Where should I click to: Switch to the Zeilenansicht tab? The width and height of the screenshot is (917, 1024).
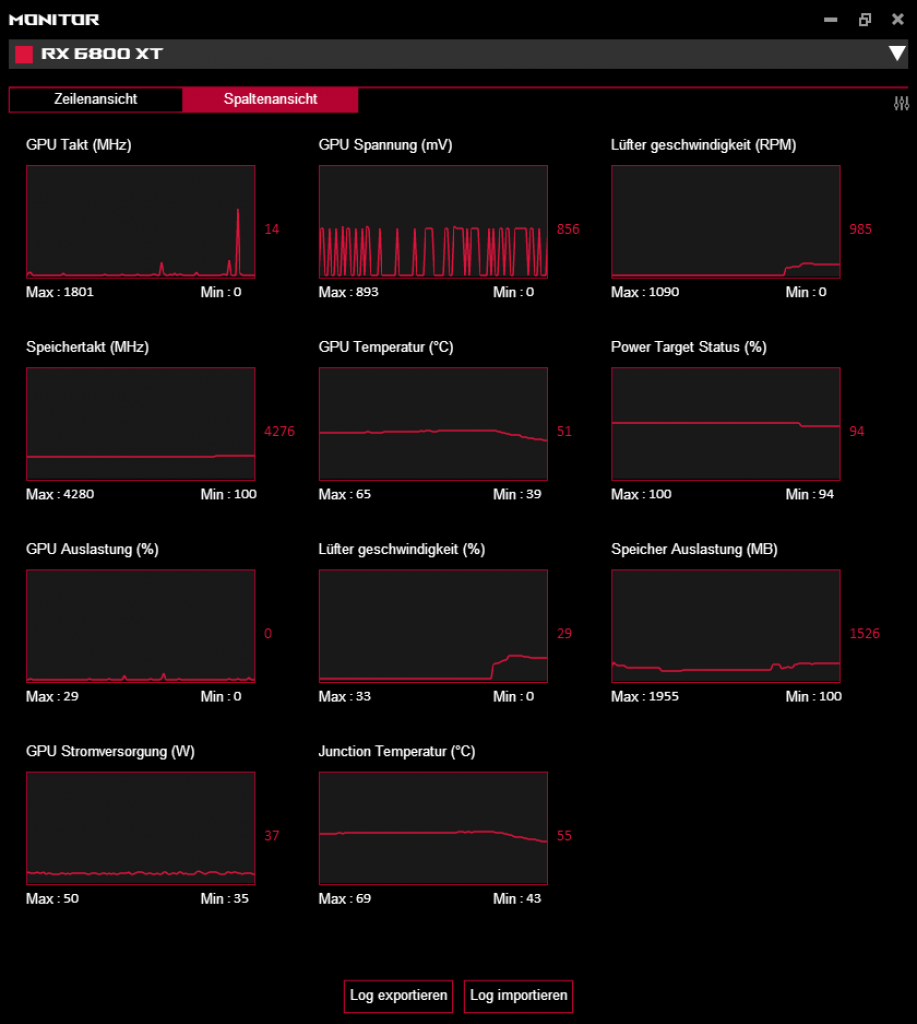(96, 99)
